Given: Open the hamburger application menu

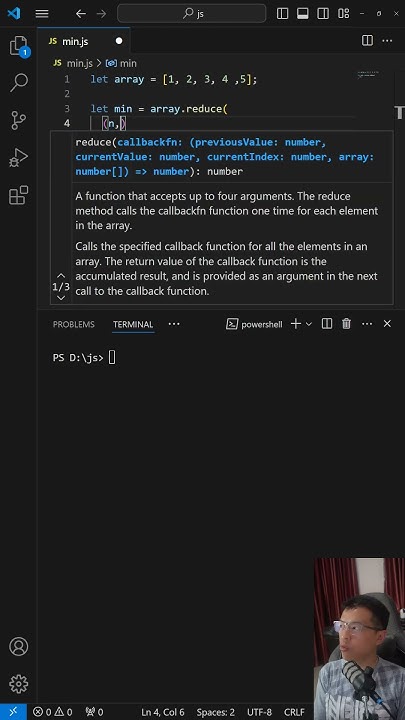Looking at the screenshot, I should point(42,14).
